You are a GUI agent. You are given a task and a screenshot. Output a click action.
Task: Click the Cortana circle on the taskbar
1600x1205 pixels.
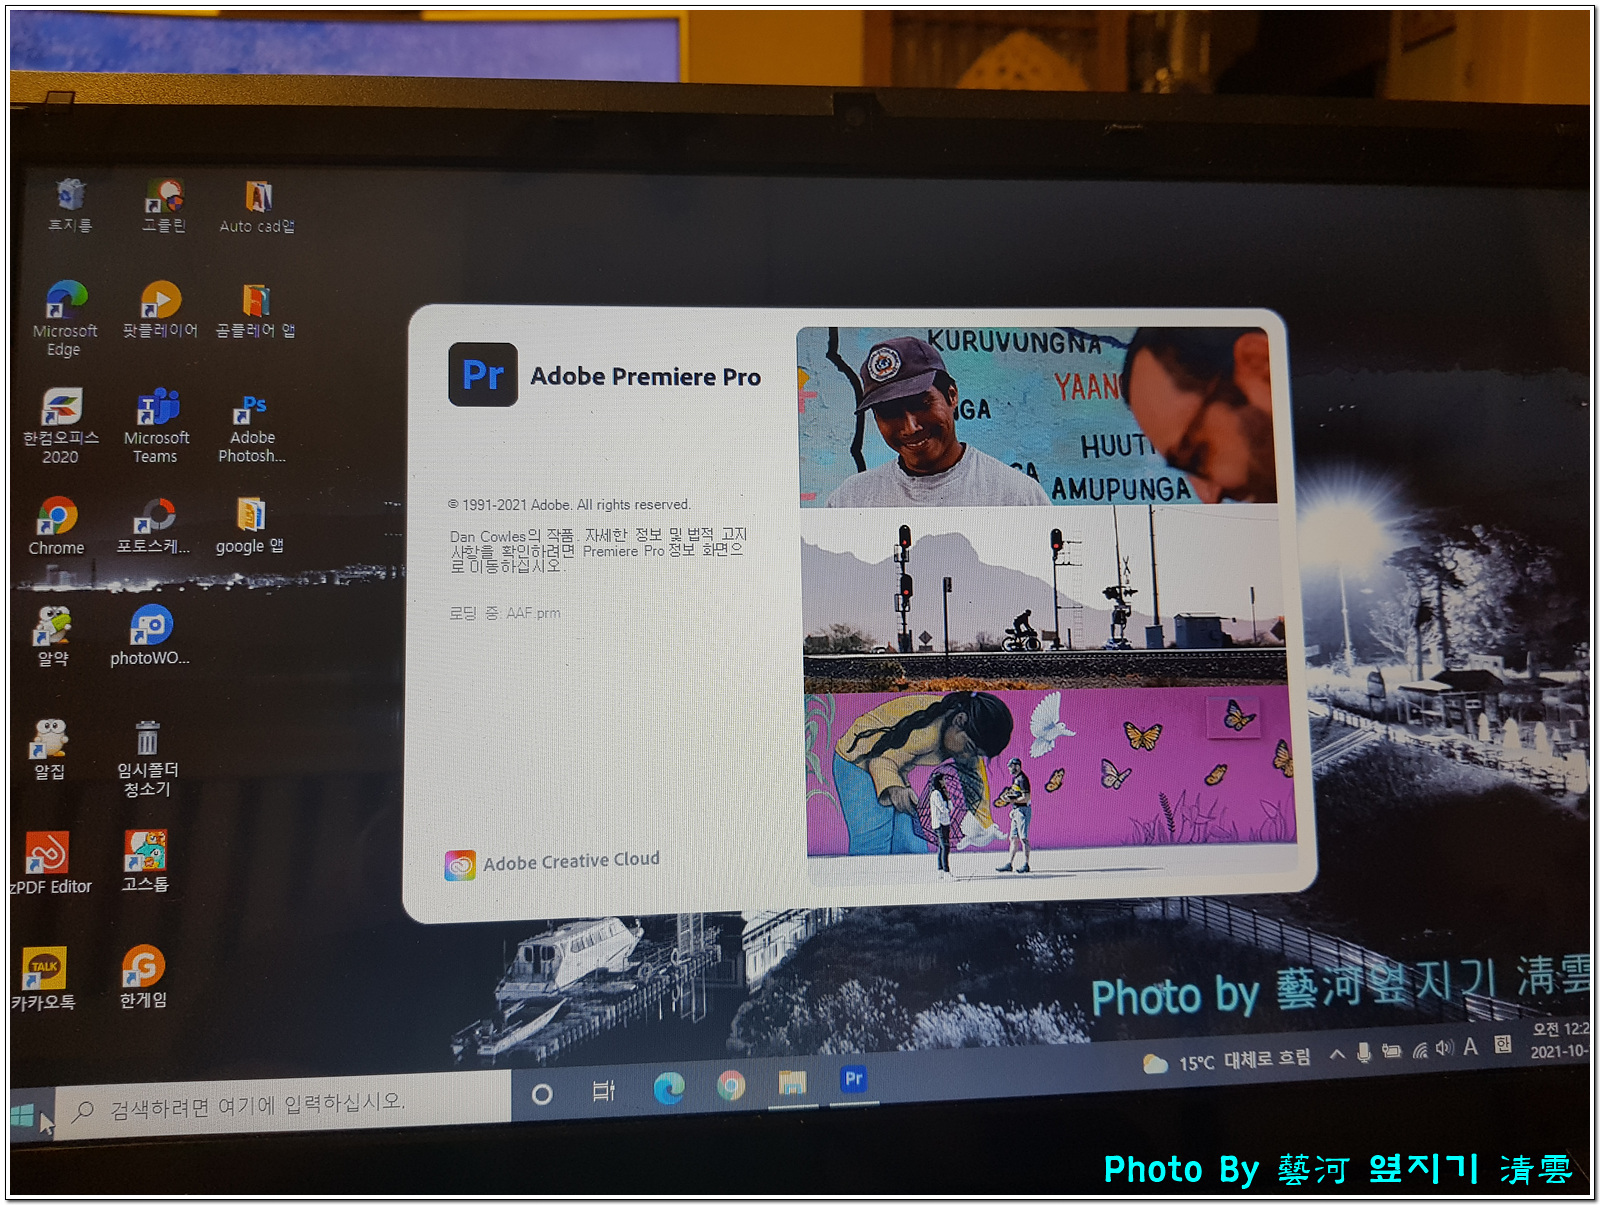[542, 1094]
